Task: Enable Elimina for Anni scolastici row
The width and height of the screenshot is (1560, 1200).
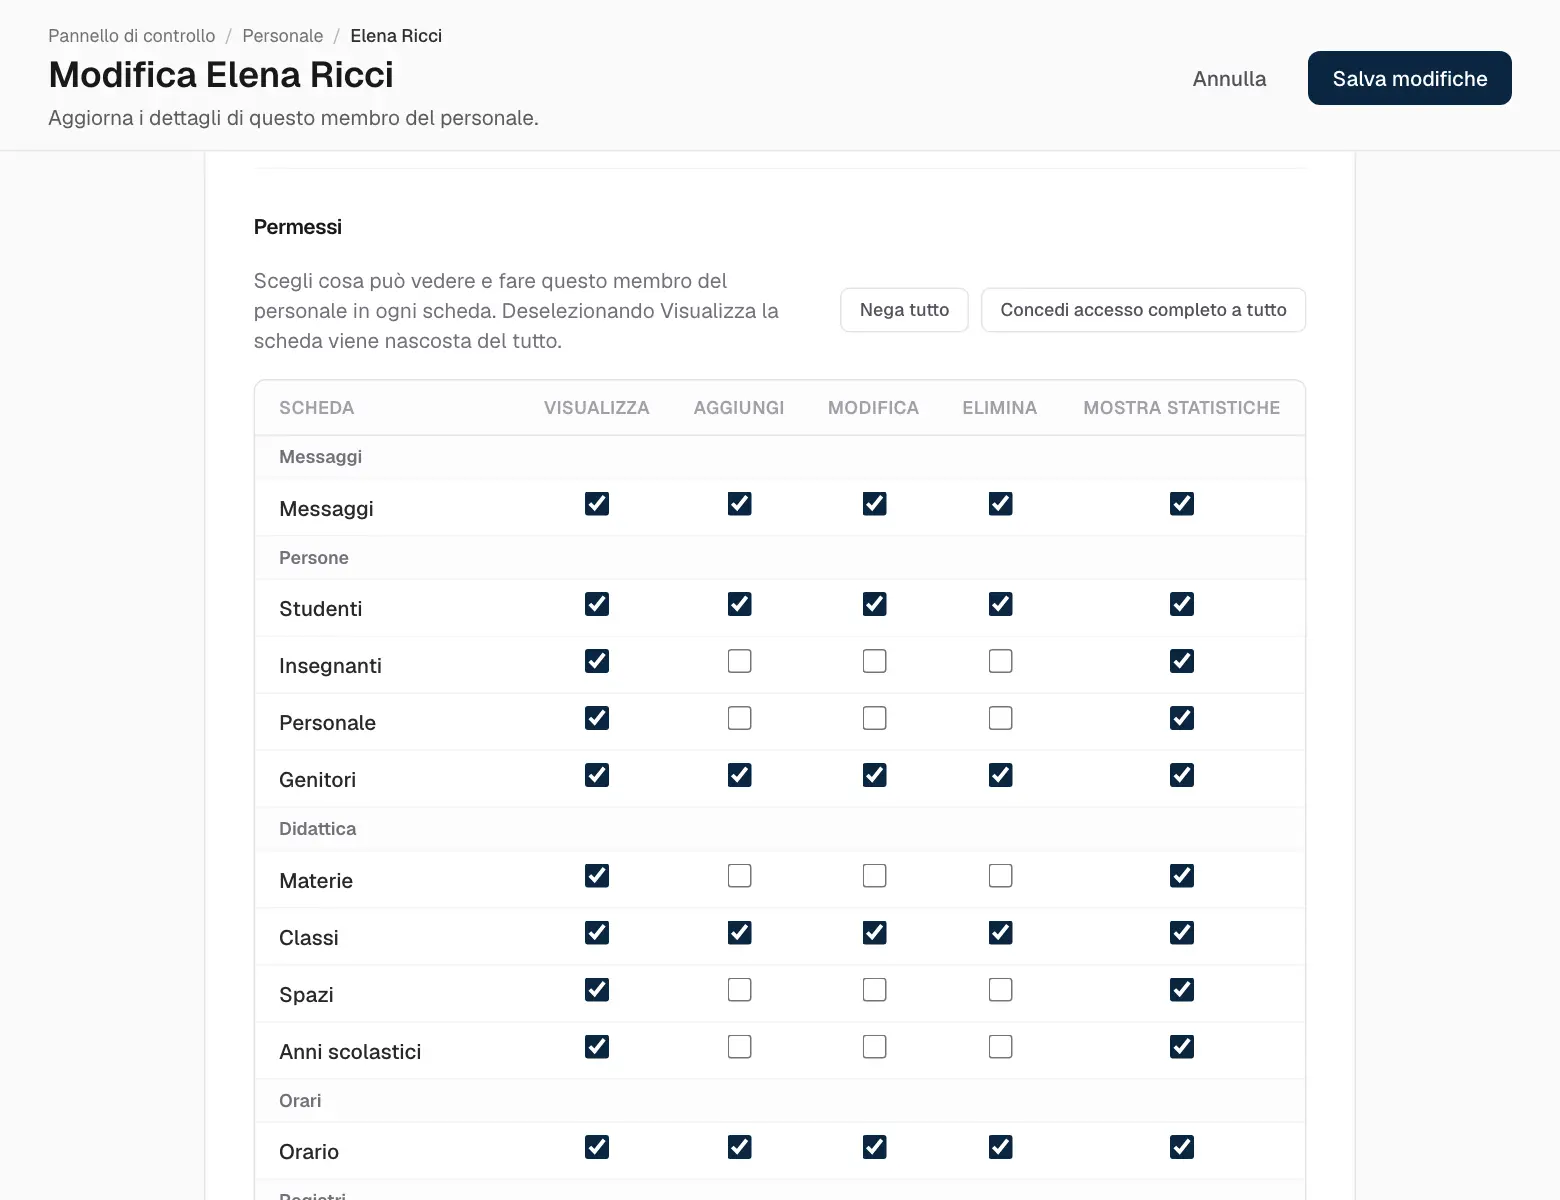Action: click(x=1000, y=1047)
